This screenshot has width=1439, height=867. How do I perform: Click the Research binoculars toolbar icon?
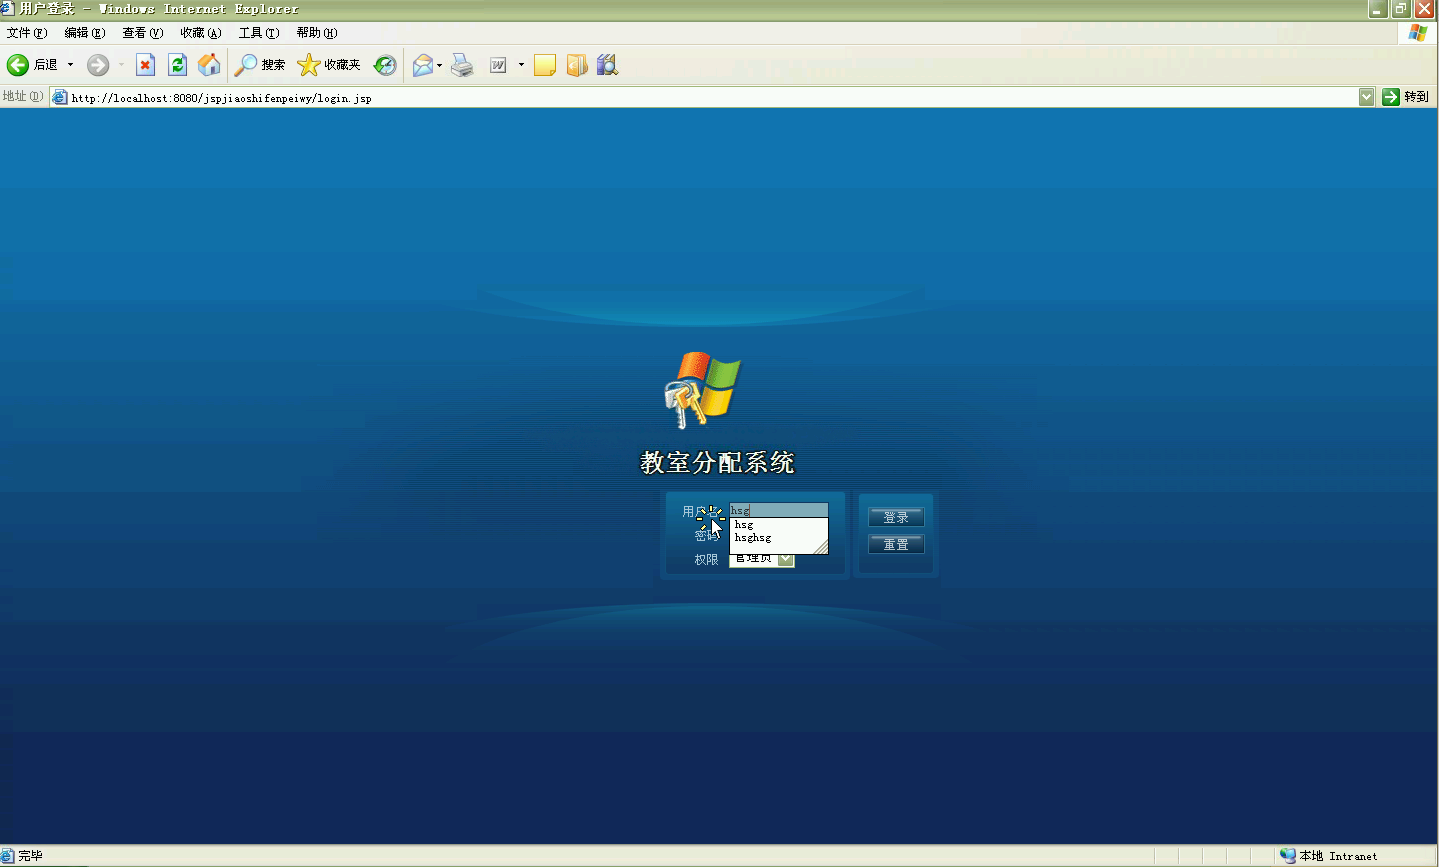pos(608,65)
